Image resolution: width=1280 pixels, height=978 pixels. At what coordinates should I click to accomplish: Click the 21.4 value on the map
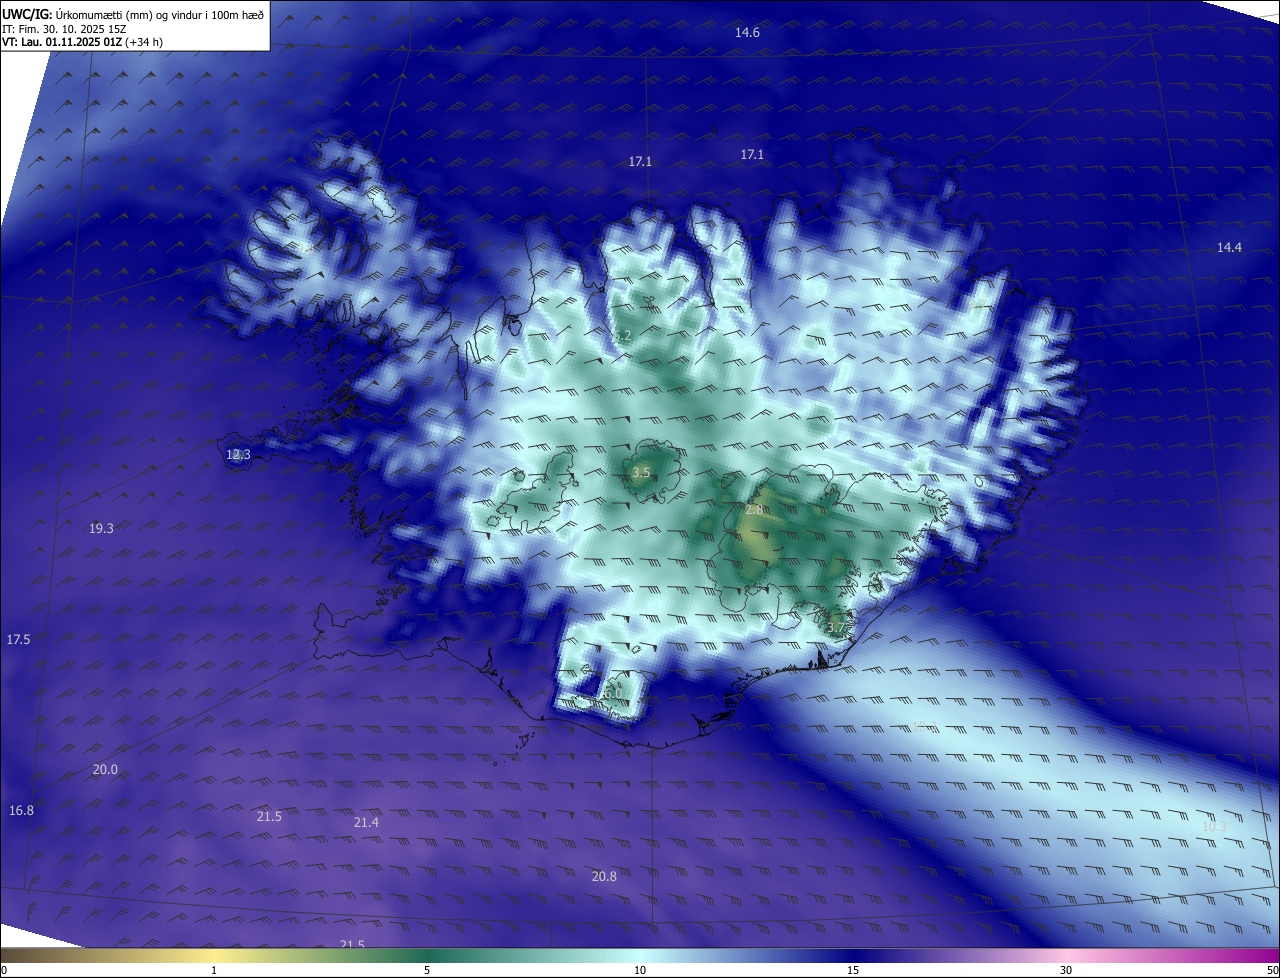pos(366,823)
